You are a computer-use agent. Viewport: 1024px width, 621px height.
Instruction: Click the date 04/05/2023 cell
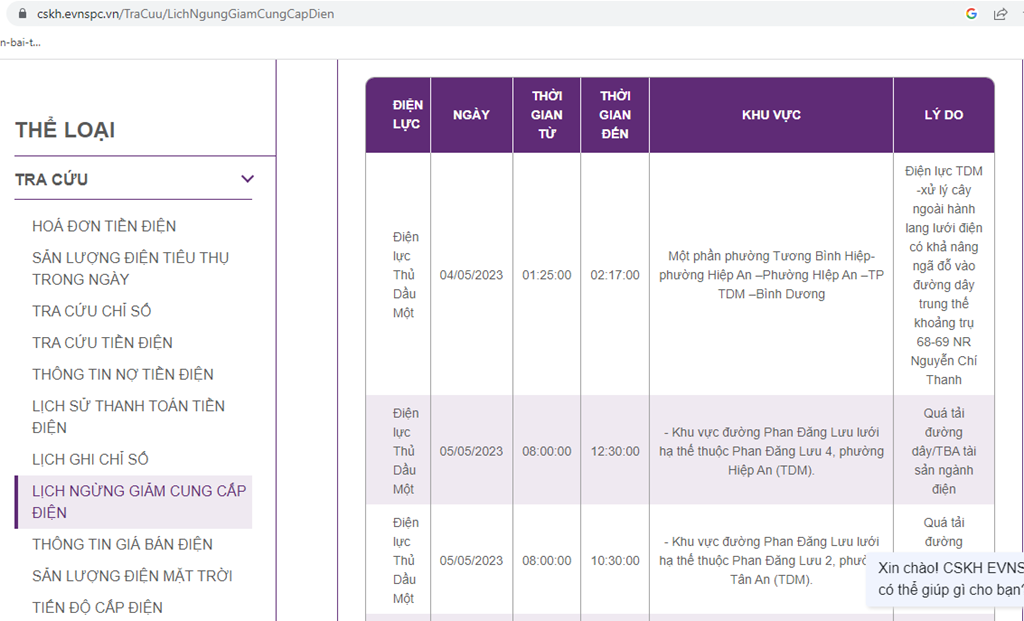(x=472, y=275)
